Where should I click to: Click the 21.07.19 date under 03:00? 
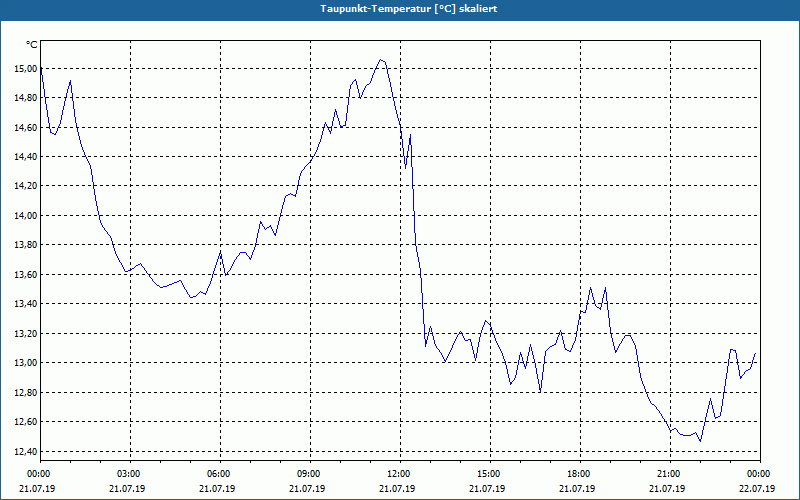click(127, 489)
